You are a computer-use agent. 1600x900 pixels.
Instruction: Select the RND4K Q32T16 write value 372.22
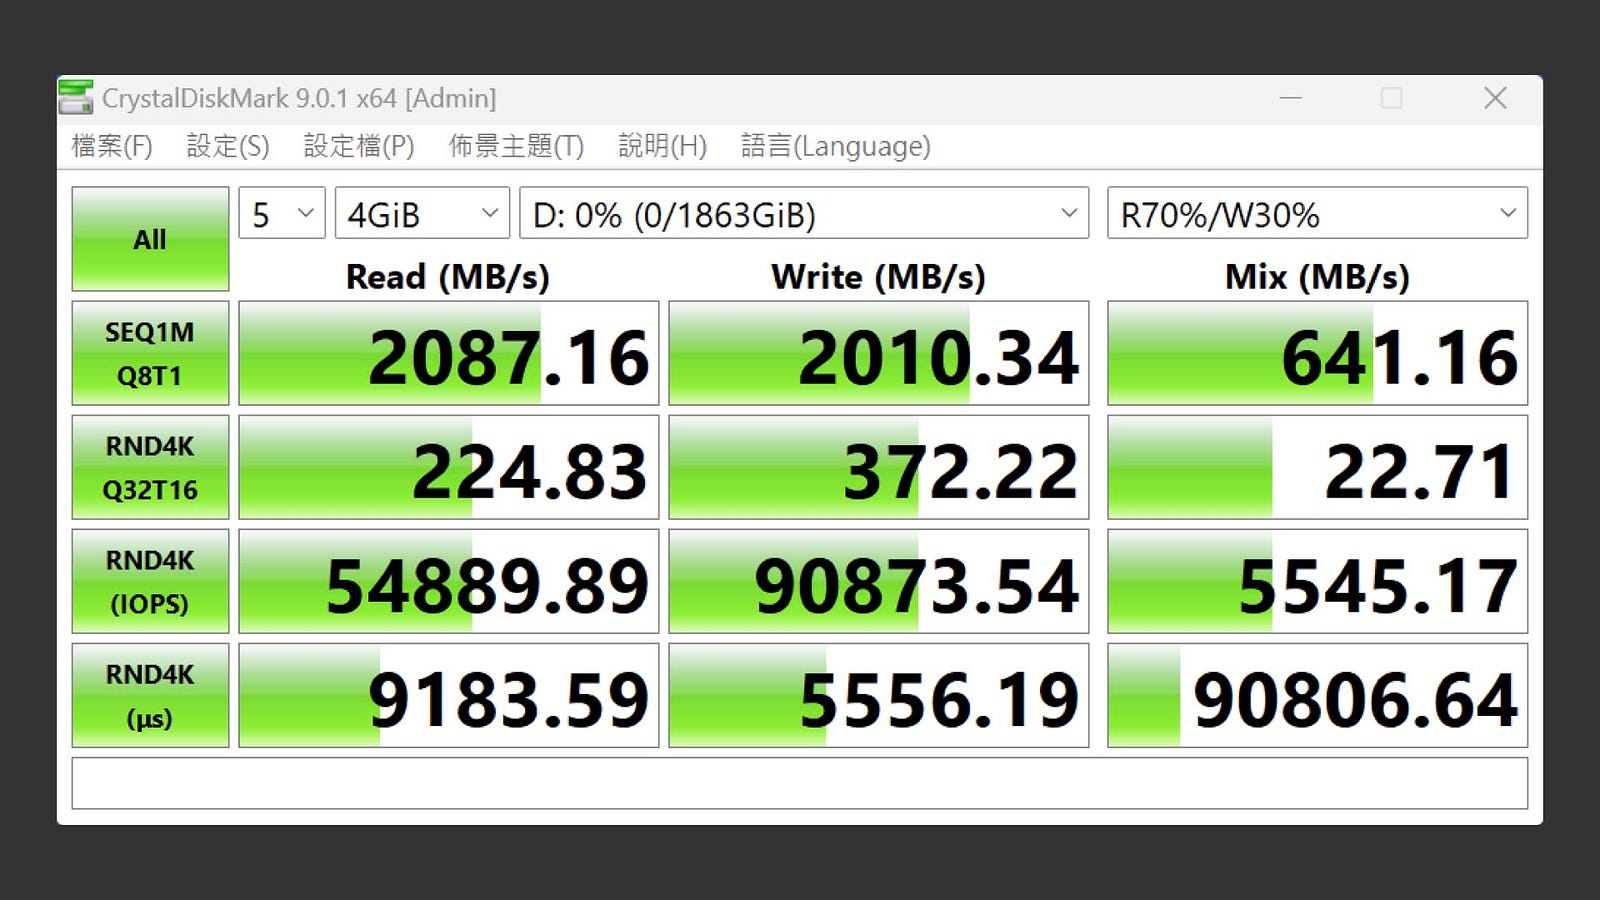pyautogui.click(x=879, y=467)
